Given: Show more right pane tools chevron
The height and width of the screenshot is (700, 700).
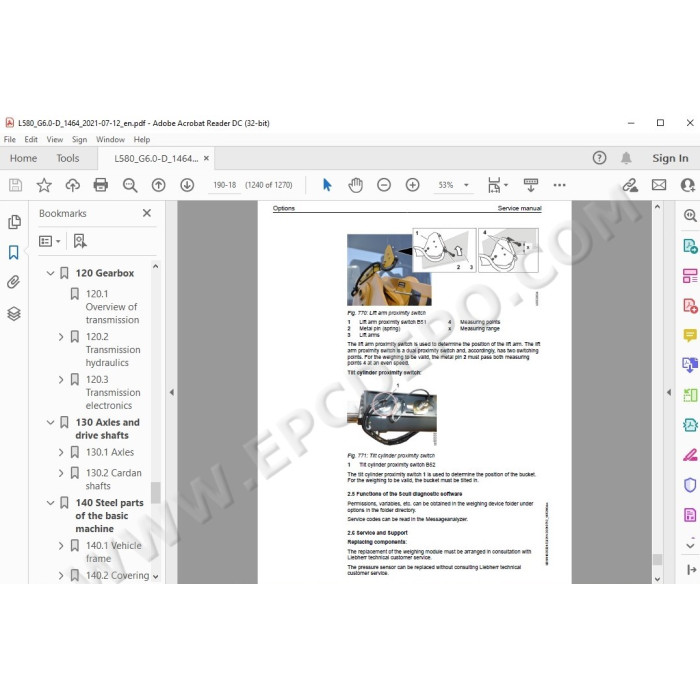Looking at the screenshot, I should tap(690, 546).
